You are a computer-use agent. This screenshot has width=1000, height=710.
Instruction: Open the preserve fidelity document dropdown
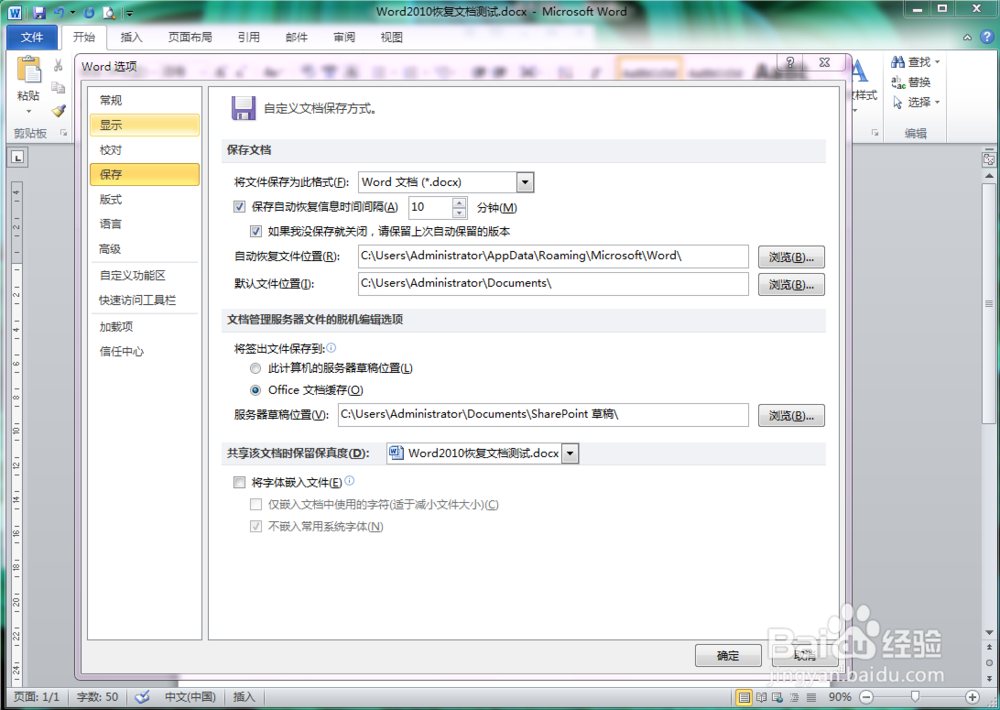(570, 454)
